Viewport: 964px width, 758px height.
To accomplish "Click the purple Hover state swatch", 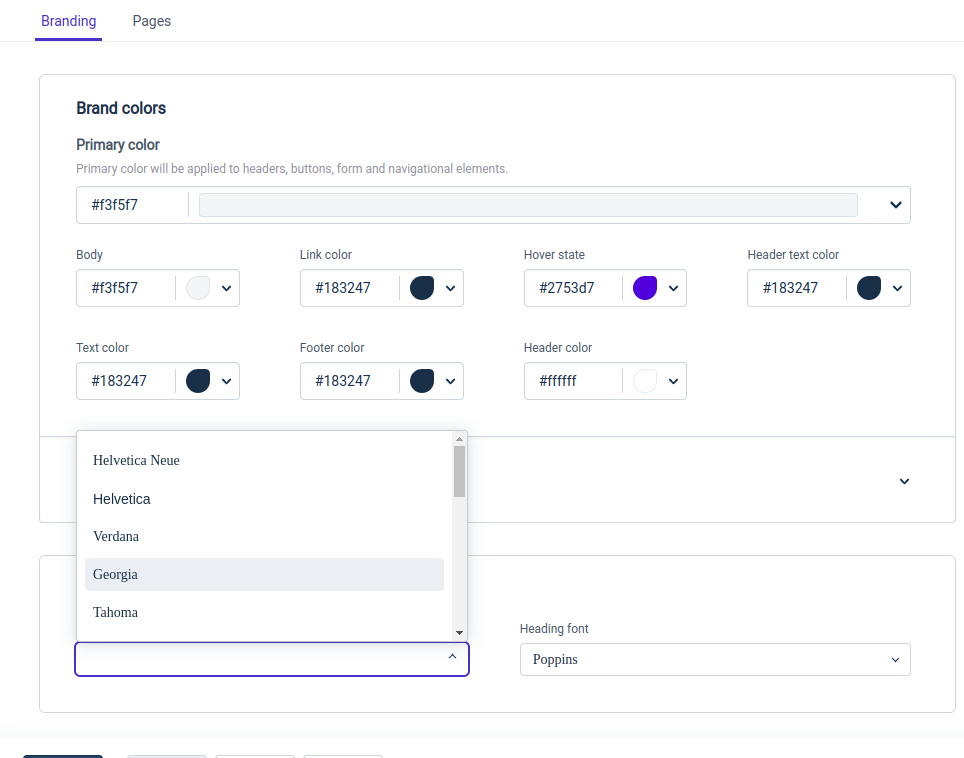I will tap(645, 288).
